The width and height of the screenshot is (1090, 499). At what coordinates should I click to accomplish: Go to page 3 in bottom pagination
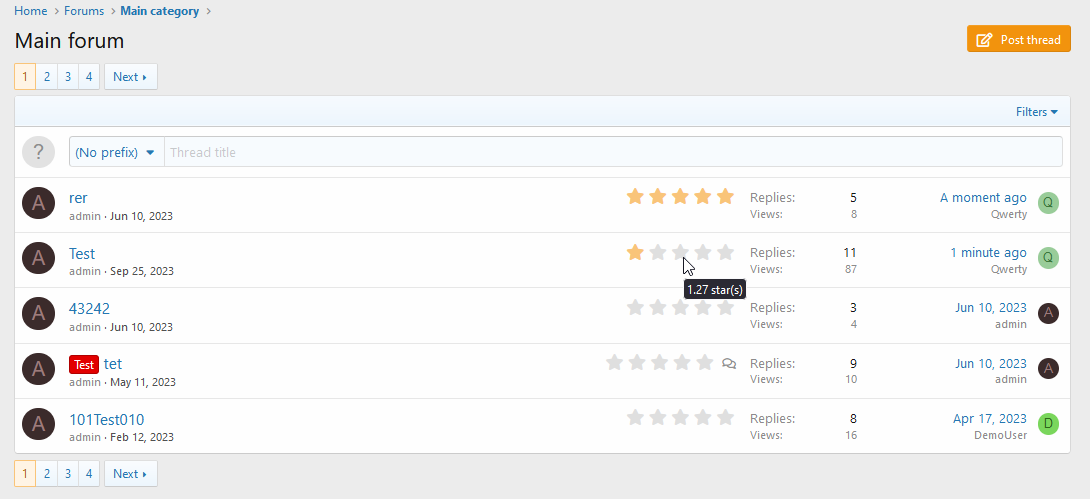(67, 474)
